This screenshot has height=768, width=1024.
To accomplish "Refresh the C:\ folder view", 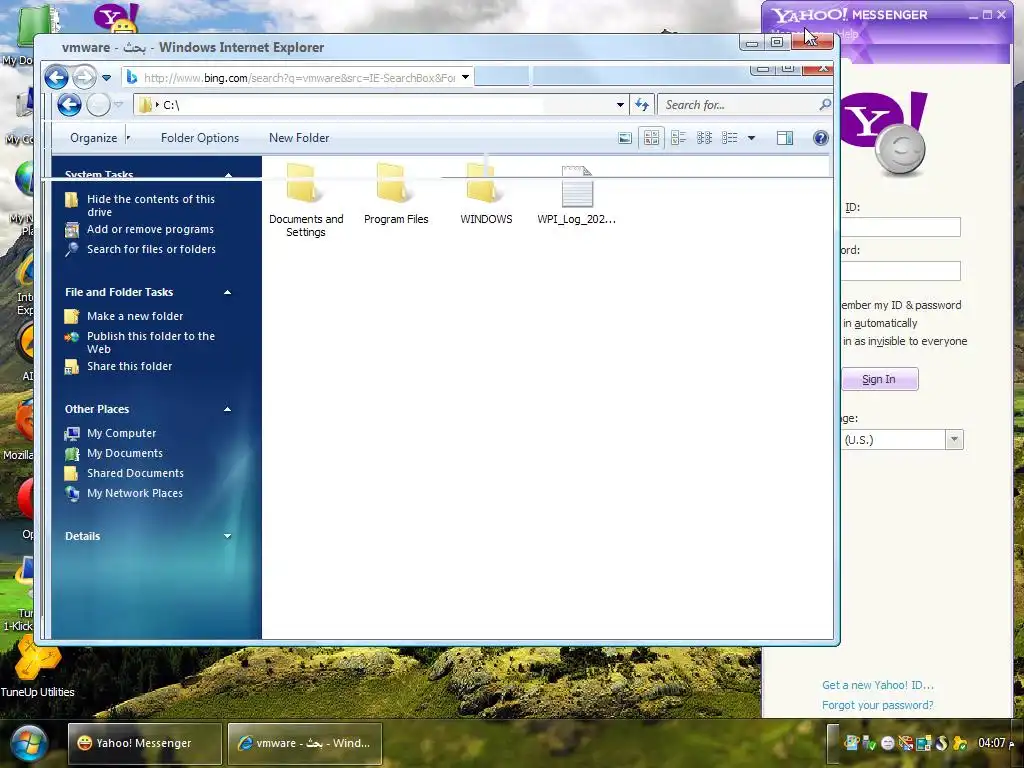I will (642, 104).
